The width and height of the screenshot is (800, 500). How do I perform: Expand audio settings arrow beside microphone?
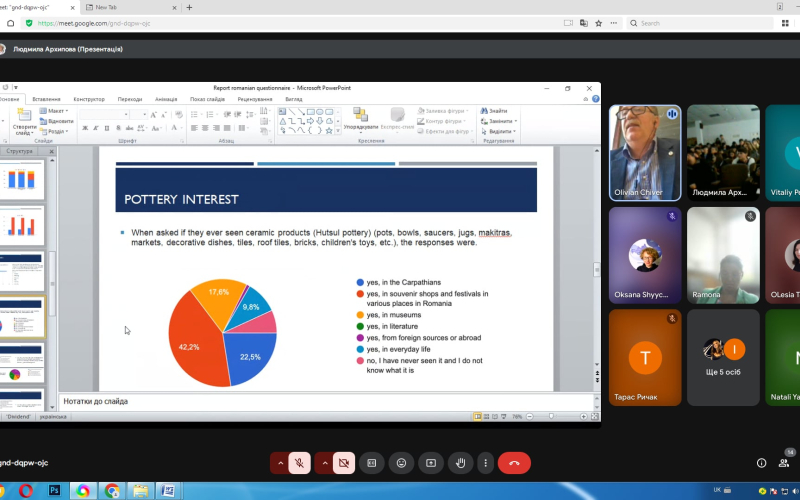(x=280, y=463)
